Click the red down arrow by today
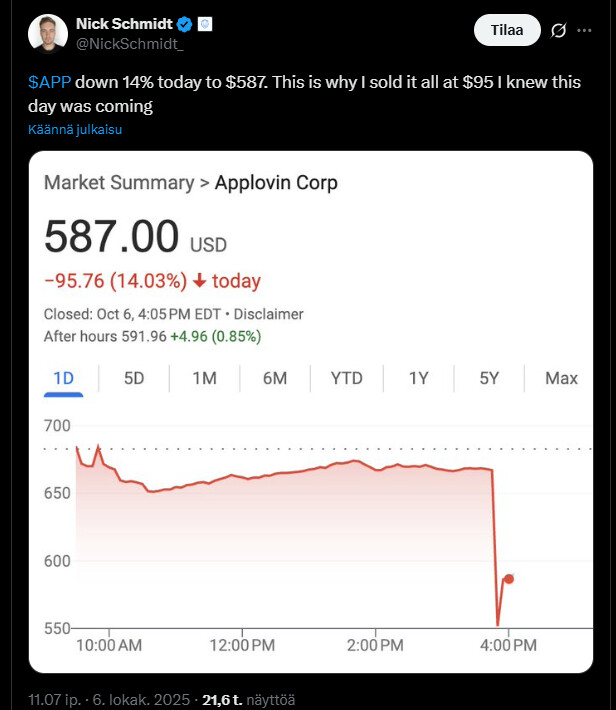 (x=200, y=282)
